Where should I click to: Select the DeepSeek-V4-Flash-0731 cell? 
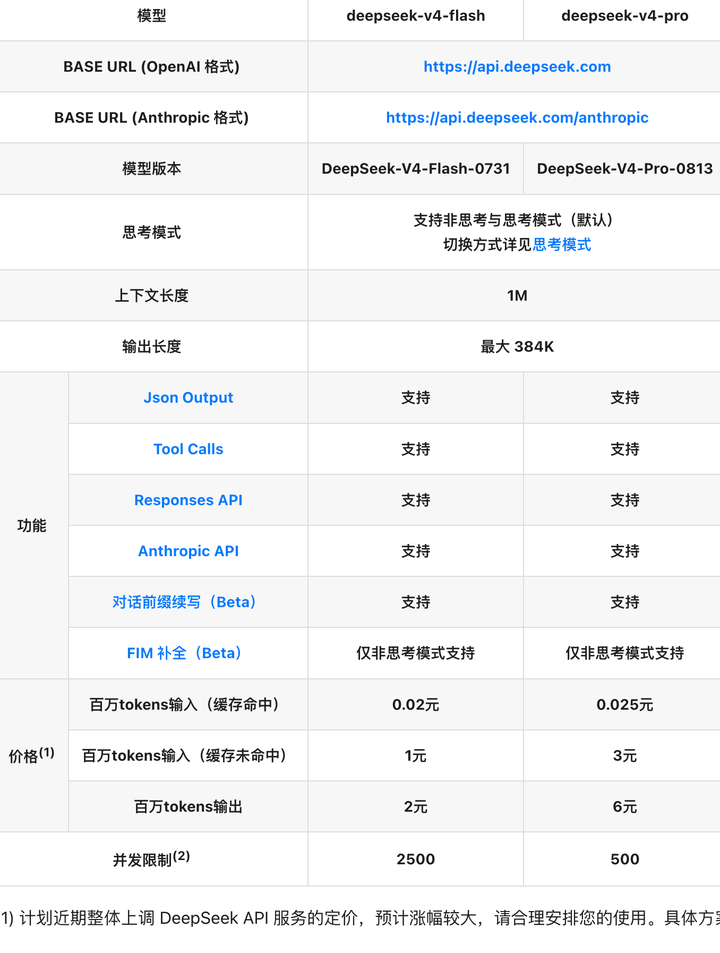point(416,169)
